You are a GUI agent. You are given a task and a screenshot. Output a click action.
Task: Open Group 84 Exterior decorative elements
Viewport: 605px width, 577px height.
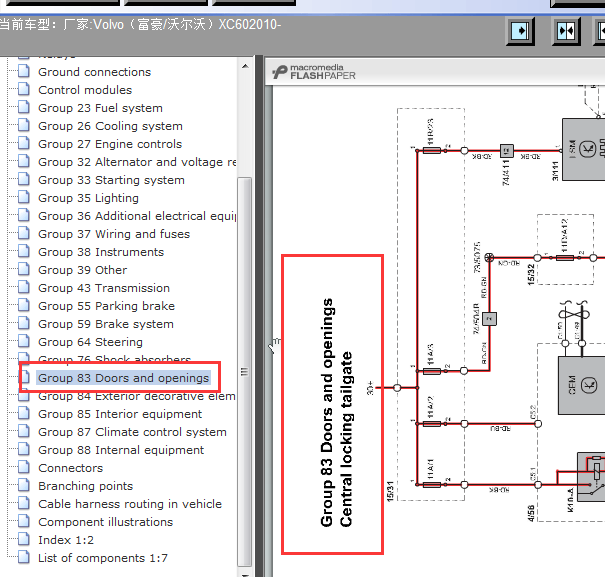(137, 396)
